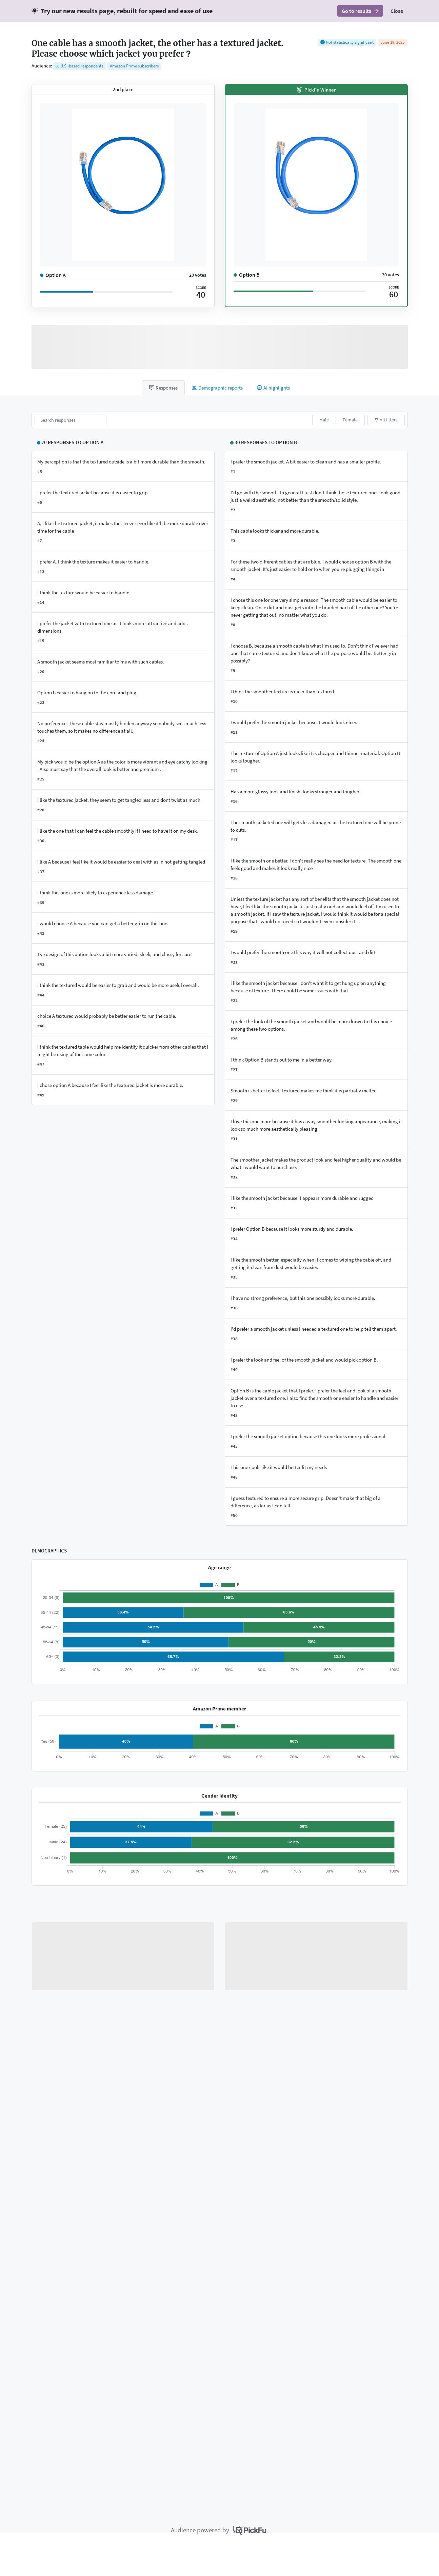The width and height of the screenshot is (439, 2576).
Task: Expand the All filters dropdown
Action: (x=386, y=420)
